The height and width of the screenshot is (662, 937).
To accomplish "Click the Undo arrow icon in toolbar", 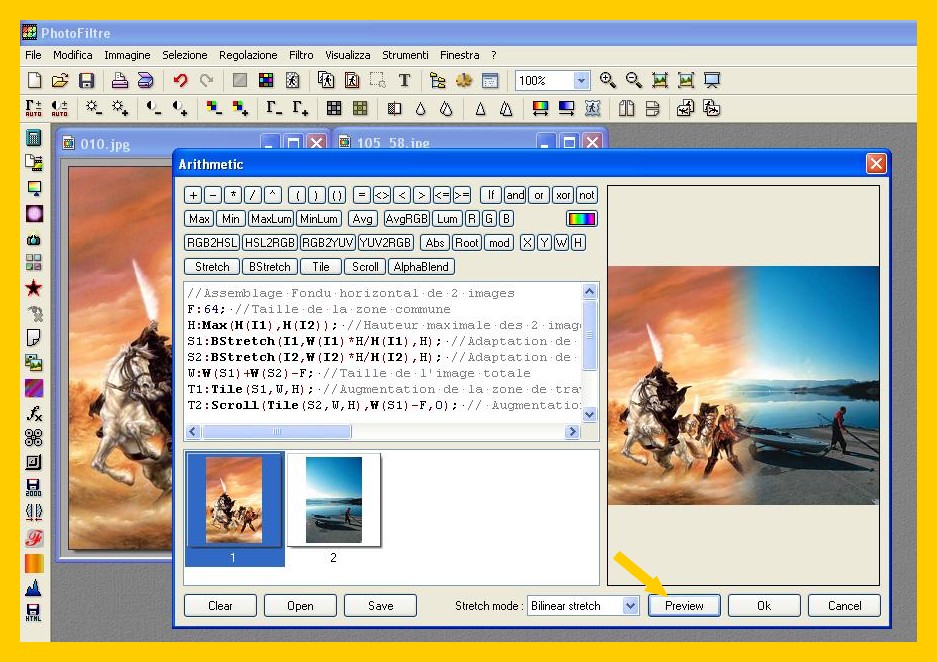I will pyautogui.click(x=180, y=81).
